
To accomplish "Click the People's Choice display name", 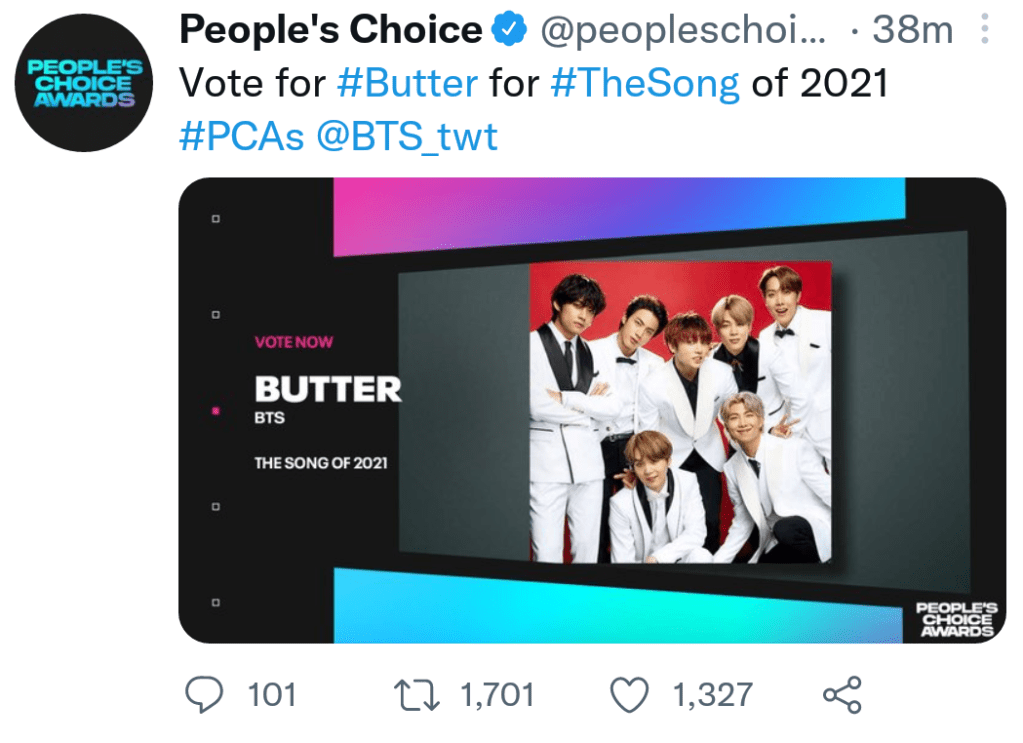I will pos(330,32).
